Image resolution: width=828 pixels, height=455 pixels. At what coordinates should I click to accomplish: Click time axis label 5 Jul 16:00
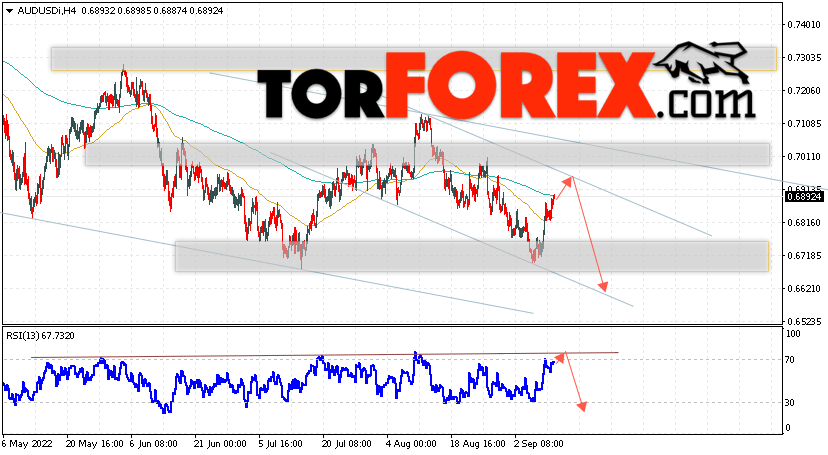point(280,444)
